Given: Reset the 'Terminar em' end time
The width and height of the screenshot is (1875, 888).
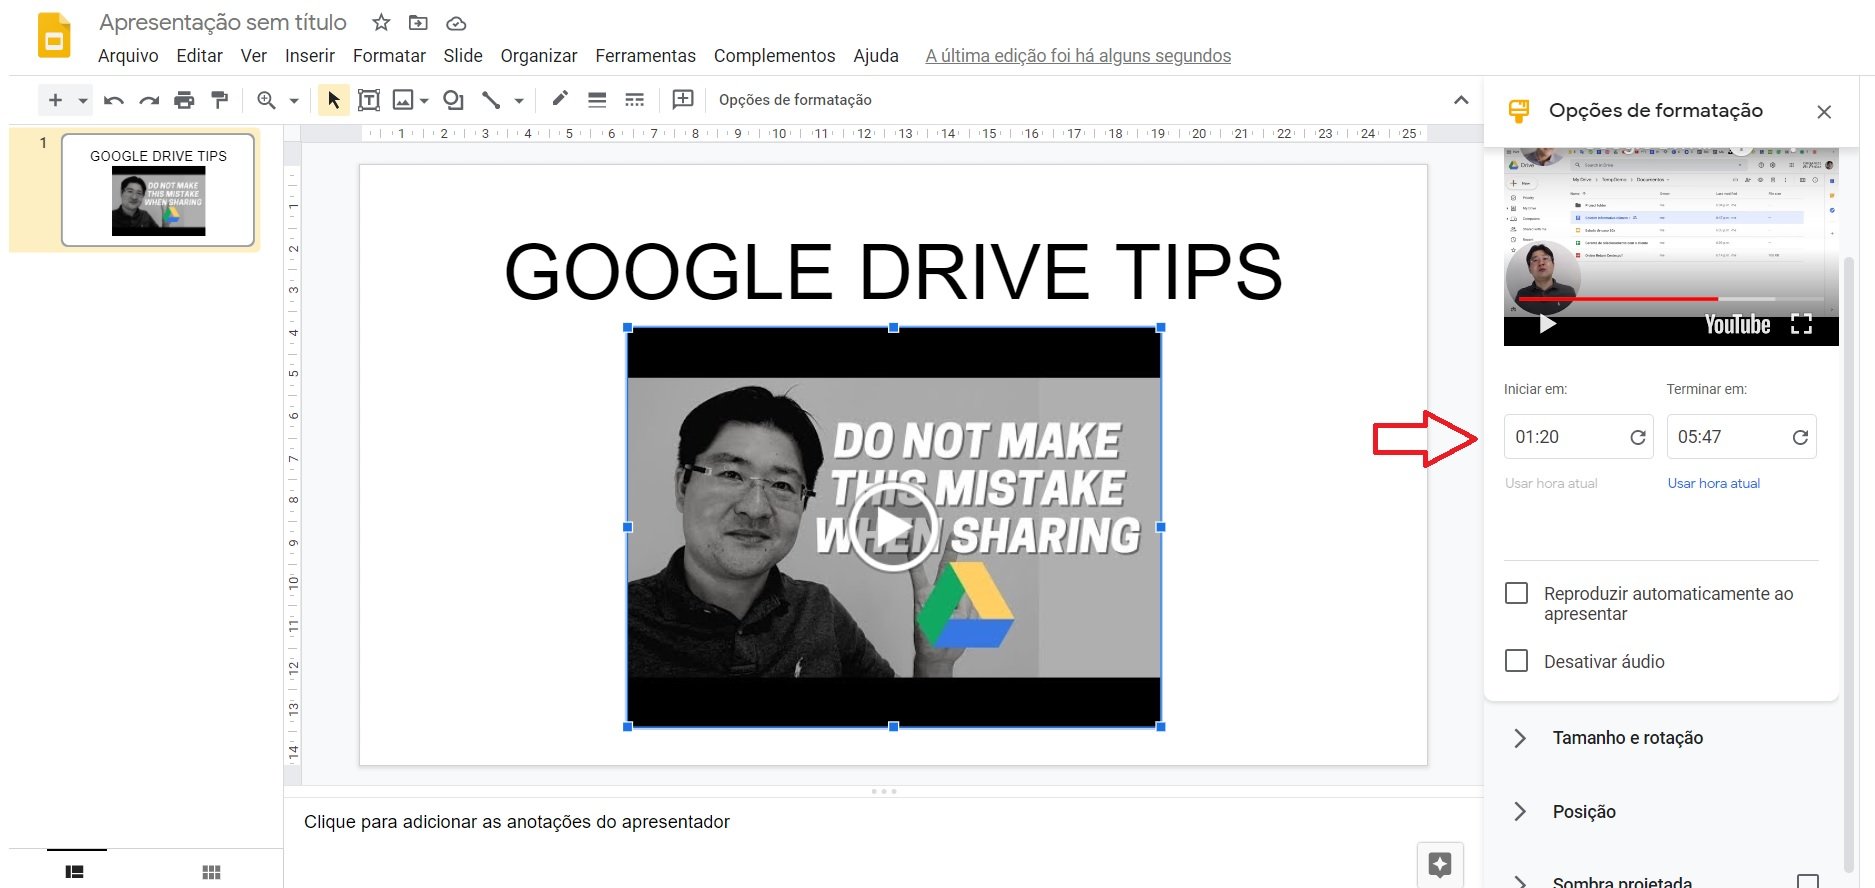Looking at the screenshot, I should tap(1800, 437).
